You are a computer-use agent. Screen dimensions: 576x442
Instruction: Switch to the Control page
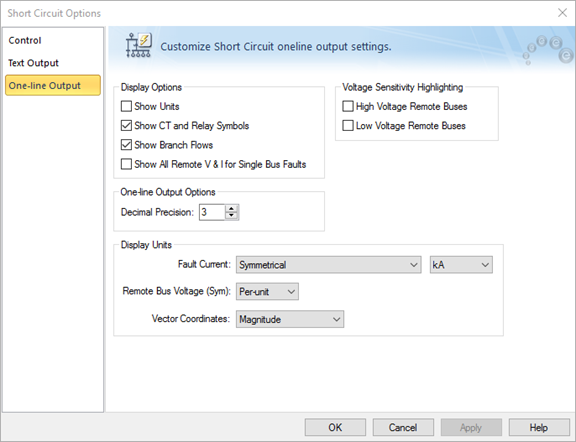point(25,40)
